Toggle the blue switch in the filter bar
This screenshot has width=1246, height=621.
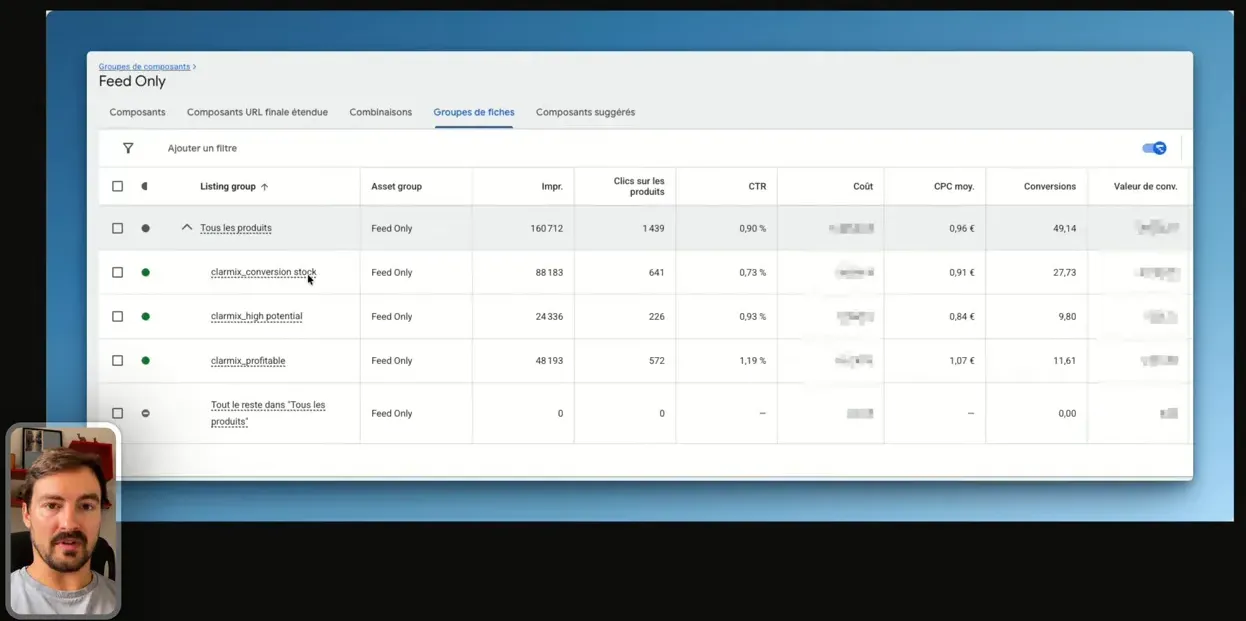(1154, 148)
